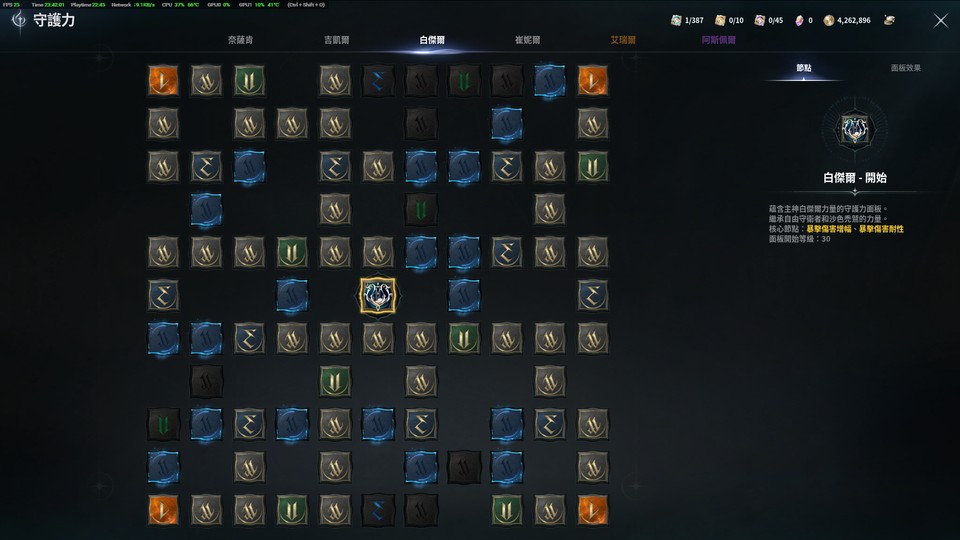Click the purple scroll icon beside 0/45
This screenshot has height=540, width=960.
click(759, 20)
